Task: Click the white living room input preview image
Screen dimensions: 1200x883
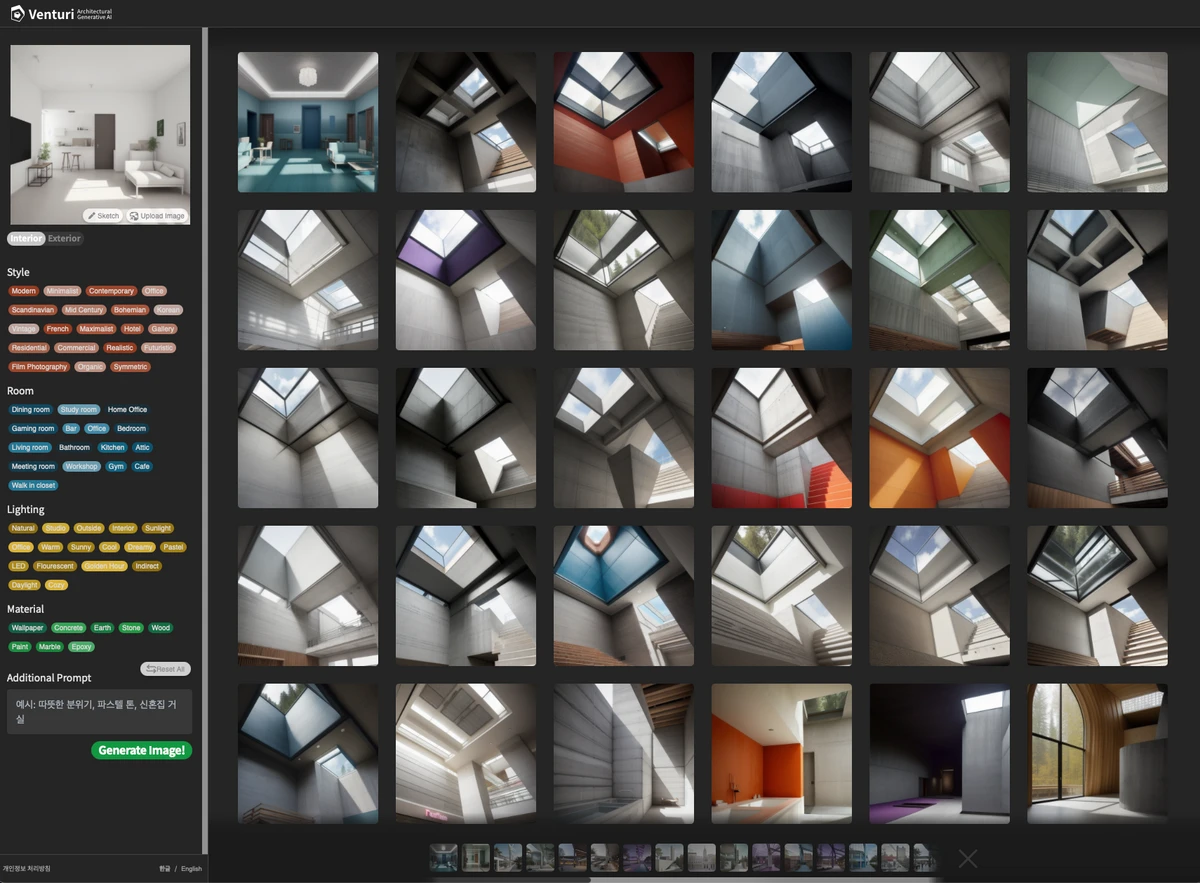Action: point(100,135)
